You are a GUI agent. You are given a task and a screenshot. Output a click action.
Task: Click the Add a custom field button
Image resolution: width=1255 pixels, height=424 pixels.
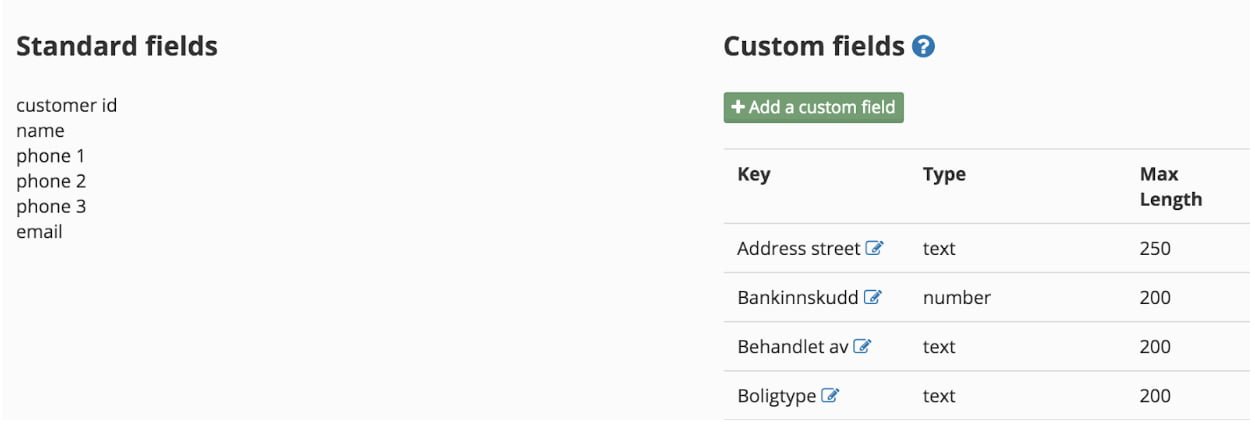click(x=814, y=107)
